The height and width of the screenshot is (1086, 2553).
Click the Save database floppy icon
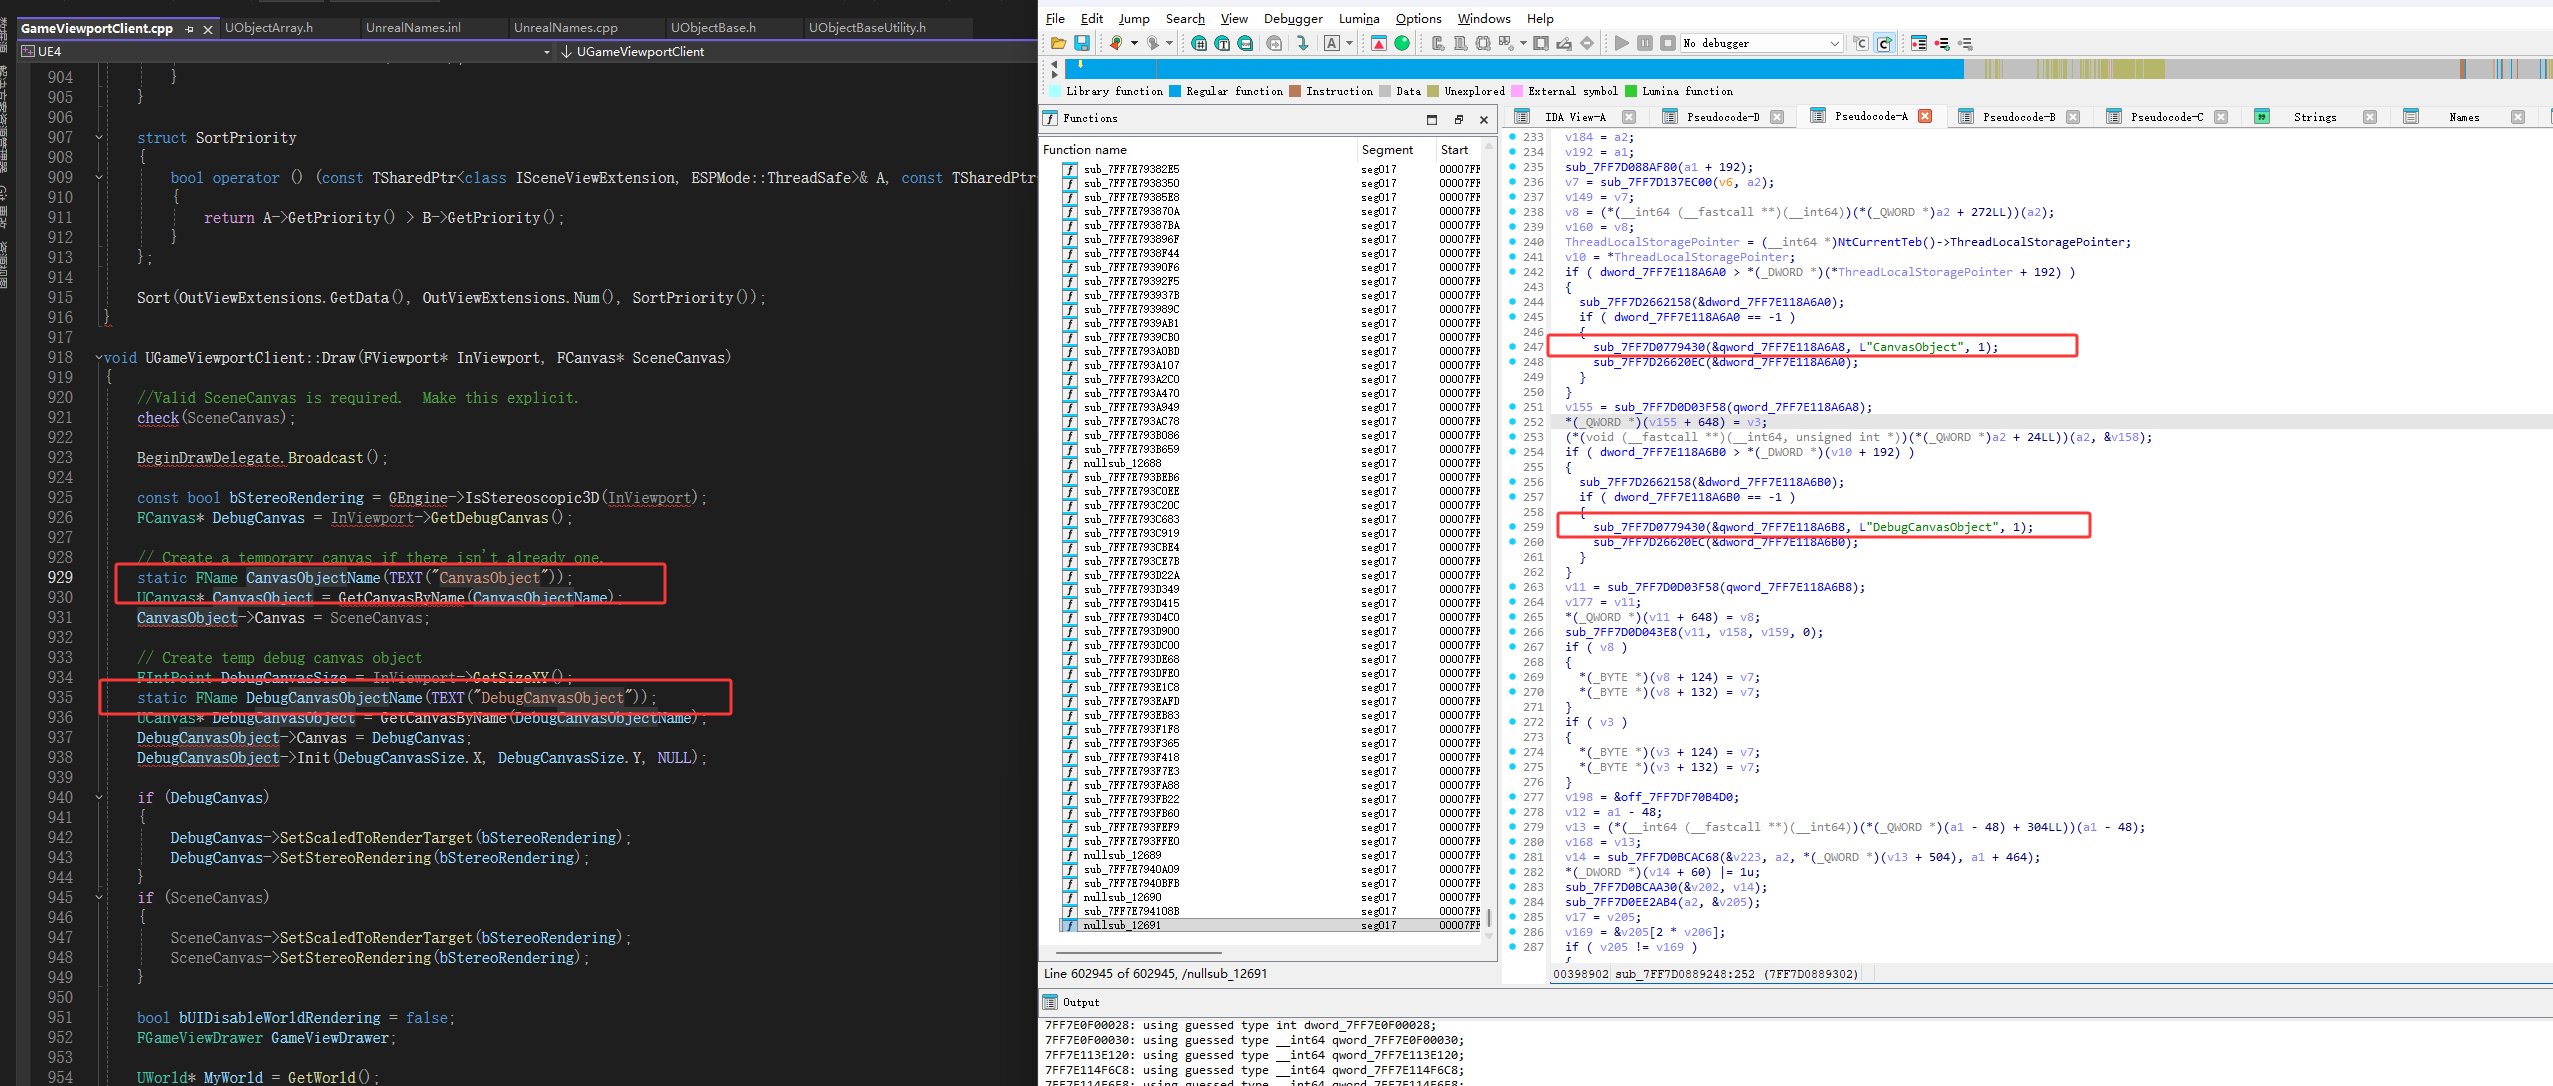click(1082, 43)
